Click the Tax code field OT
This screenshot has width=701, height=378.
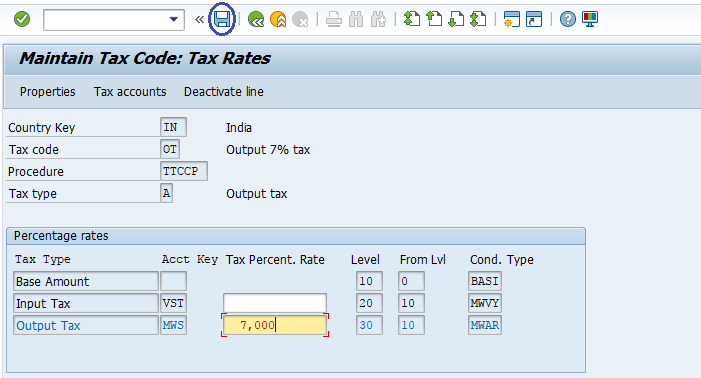coord(170,149)
